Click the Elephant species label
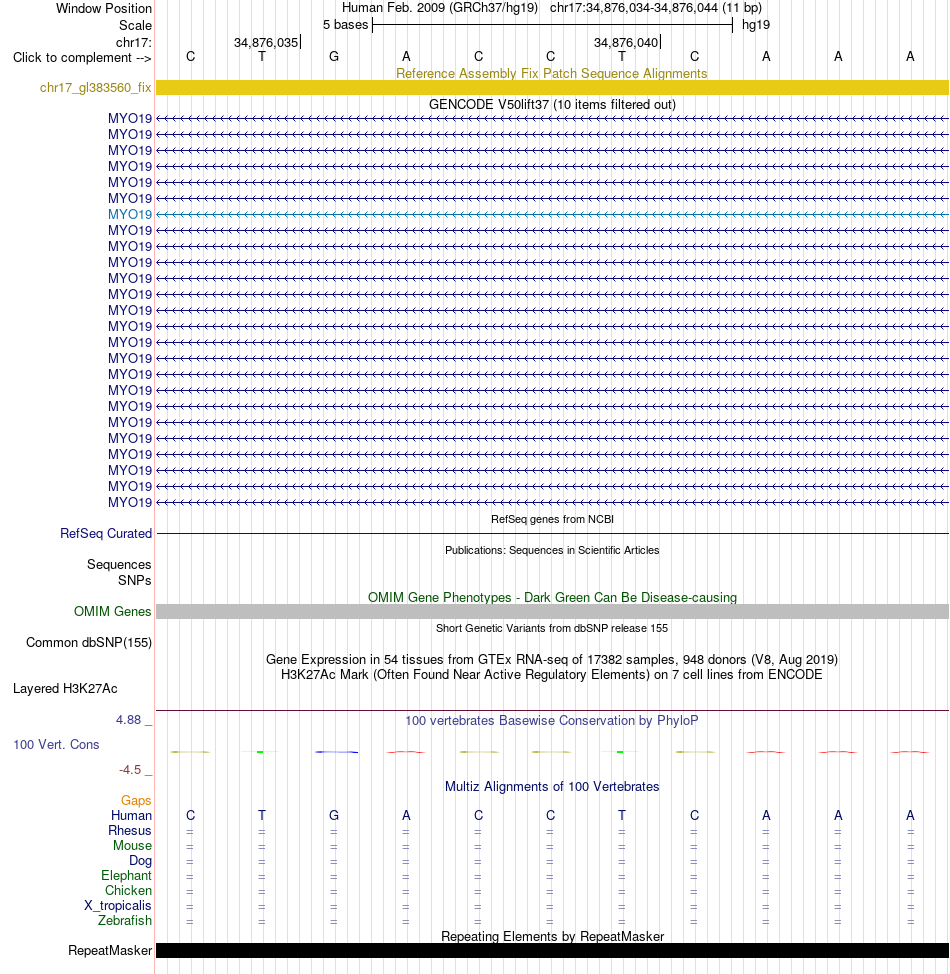Viewport: 950px width, 974px height. (x=126, y=875)
